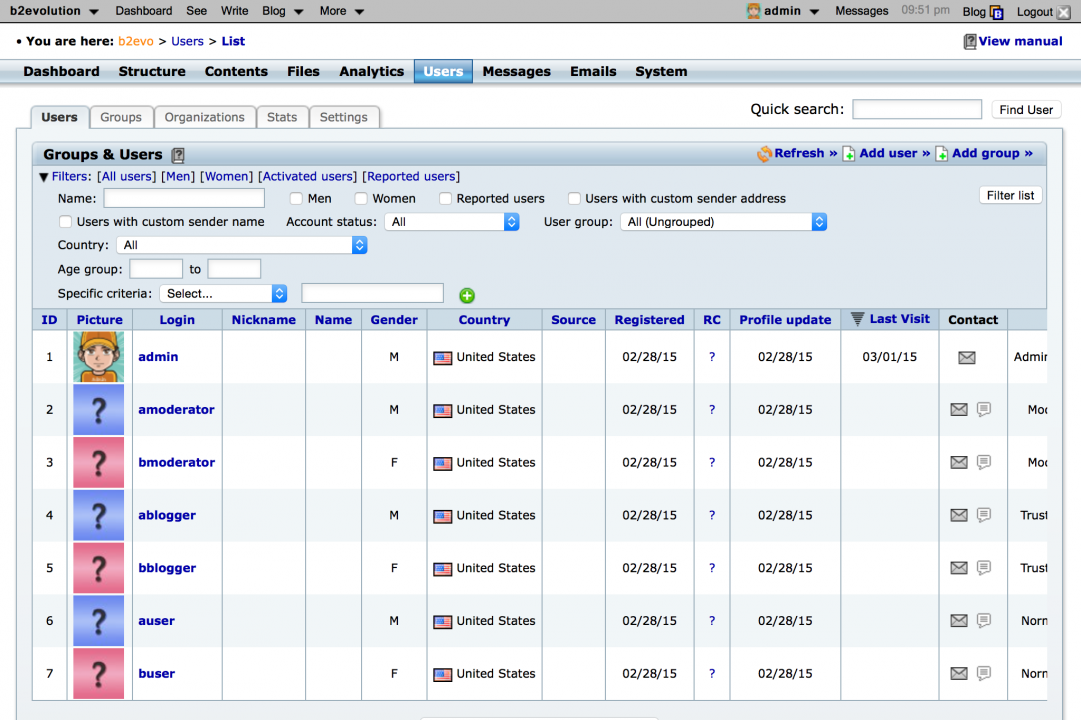Check the Women filter checkbox
The image size is (1081, 720).
[x=361, y=199]
